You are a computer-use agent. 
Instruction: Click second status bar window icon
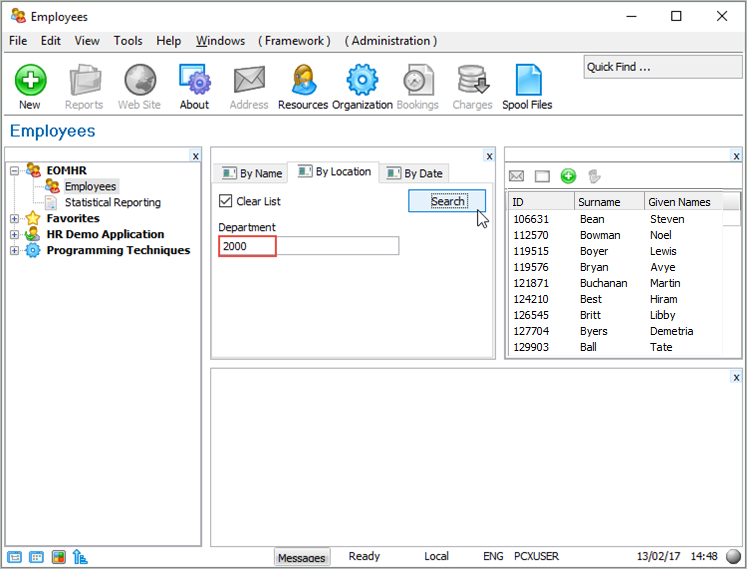coord(36,557)
